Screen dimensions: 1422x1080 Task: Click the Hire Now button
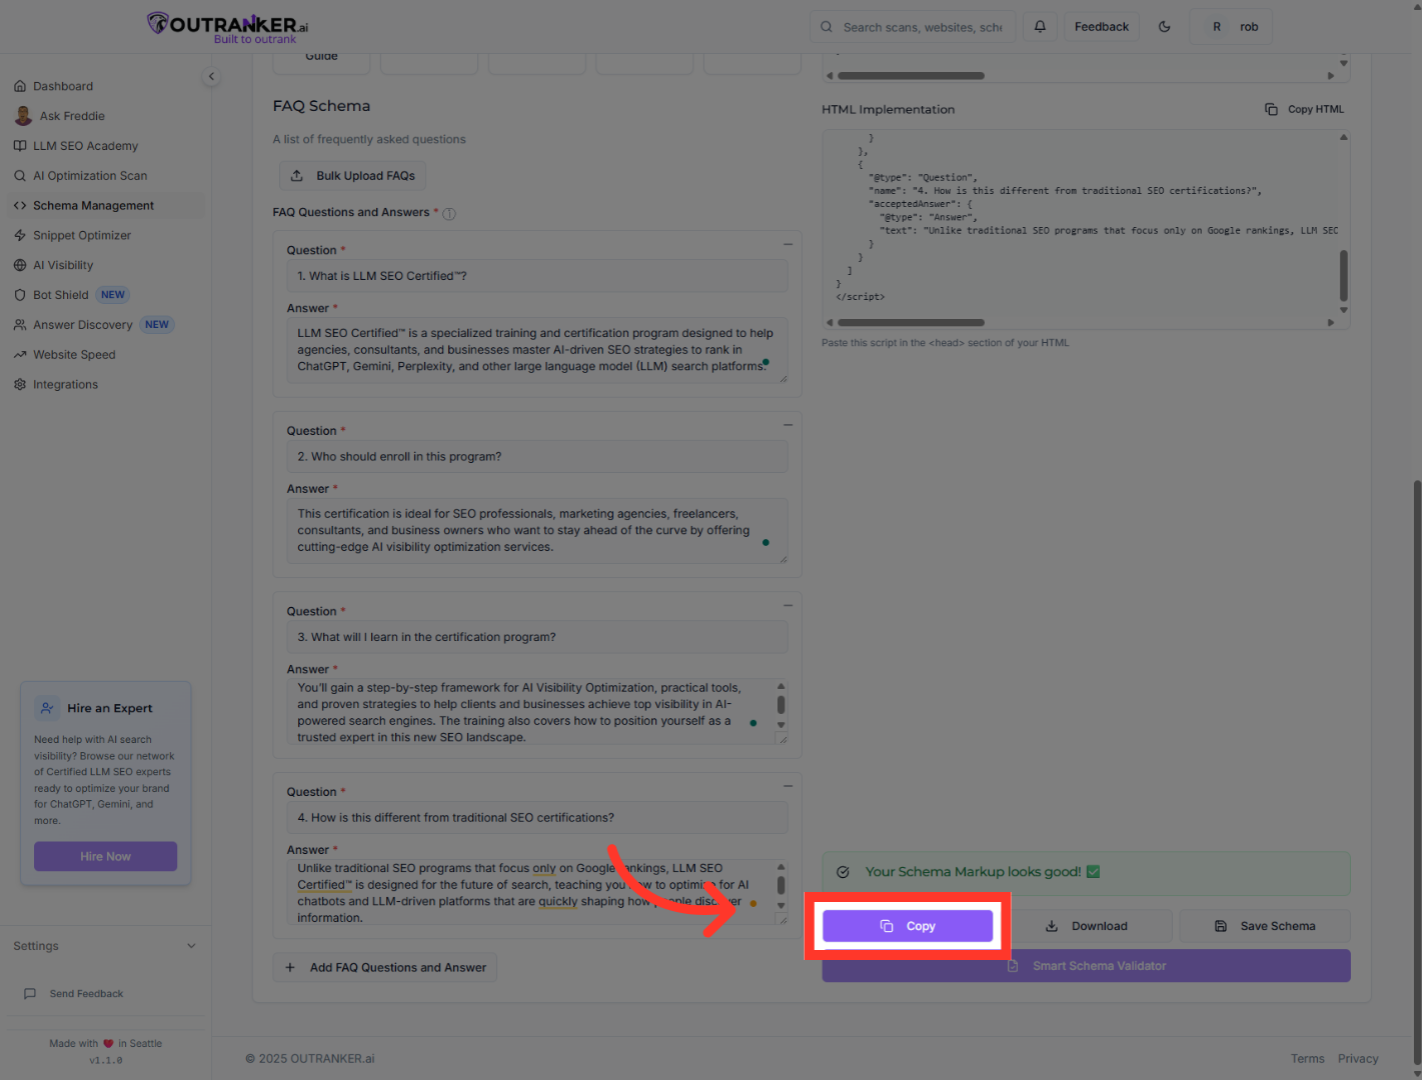click(x=106, y=857)
